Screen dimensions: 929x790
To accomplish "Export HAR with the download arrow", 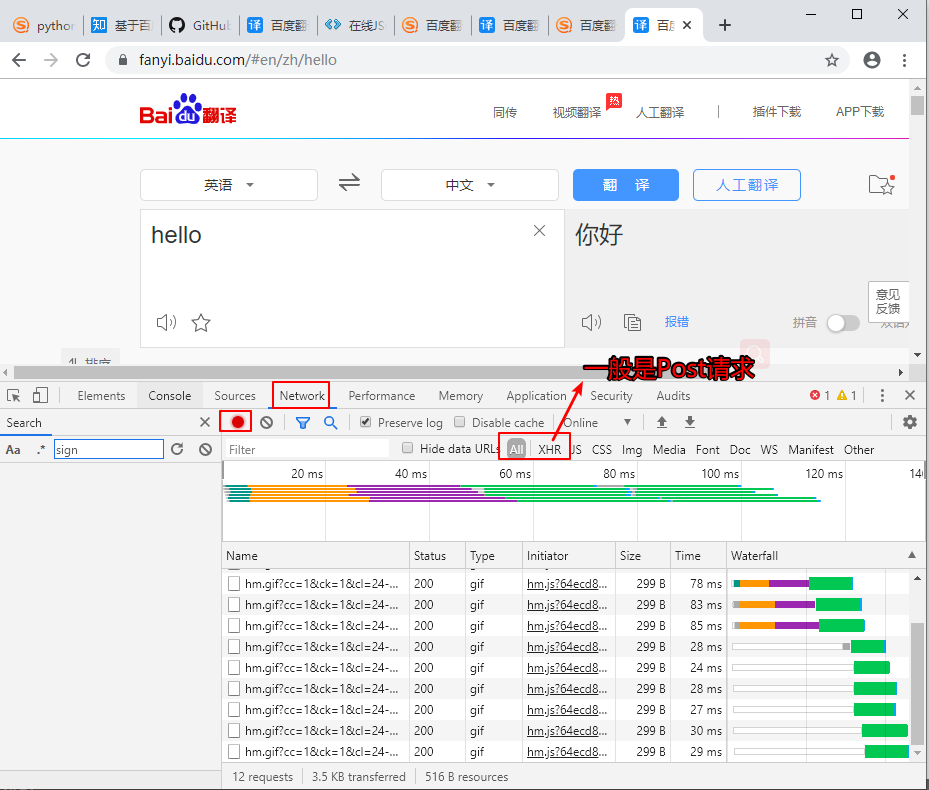I will pyautogui.click(x=690, y=422).
